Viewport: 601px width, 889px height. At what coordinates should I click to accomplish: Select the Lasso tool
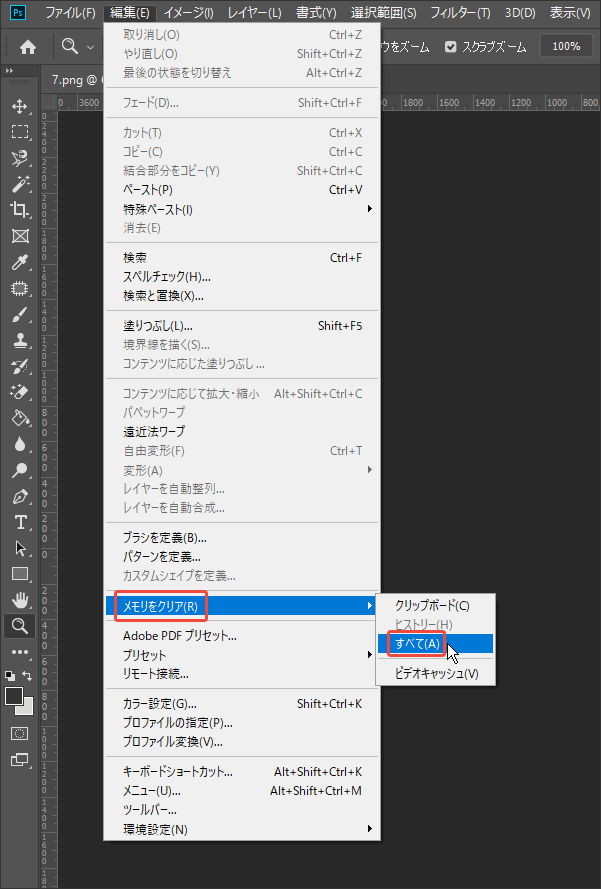click(x=20, y=158)
